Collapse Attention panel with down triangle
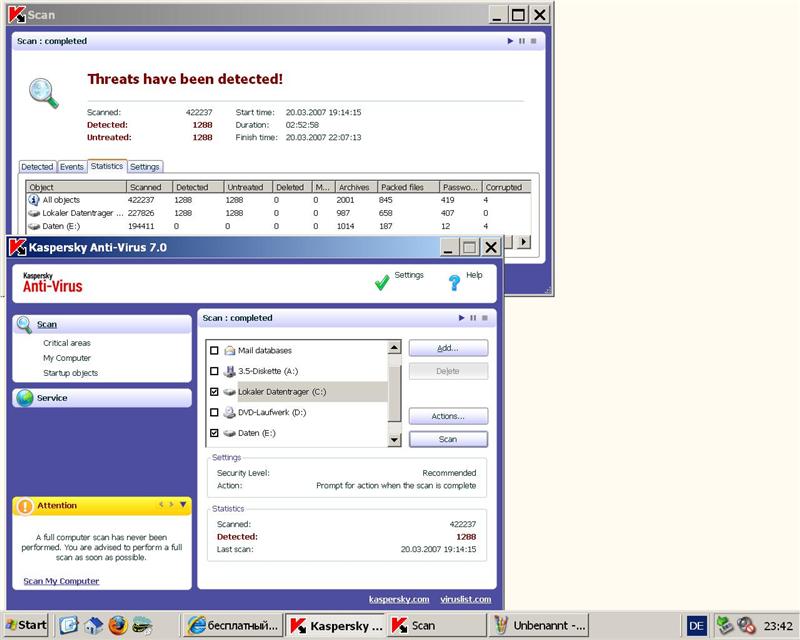 click(183, 505)
